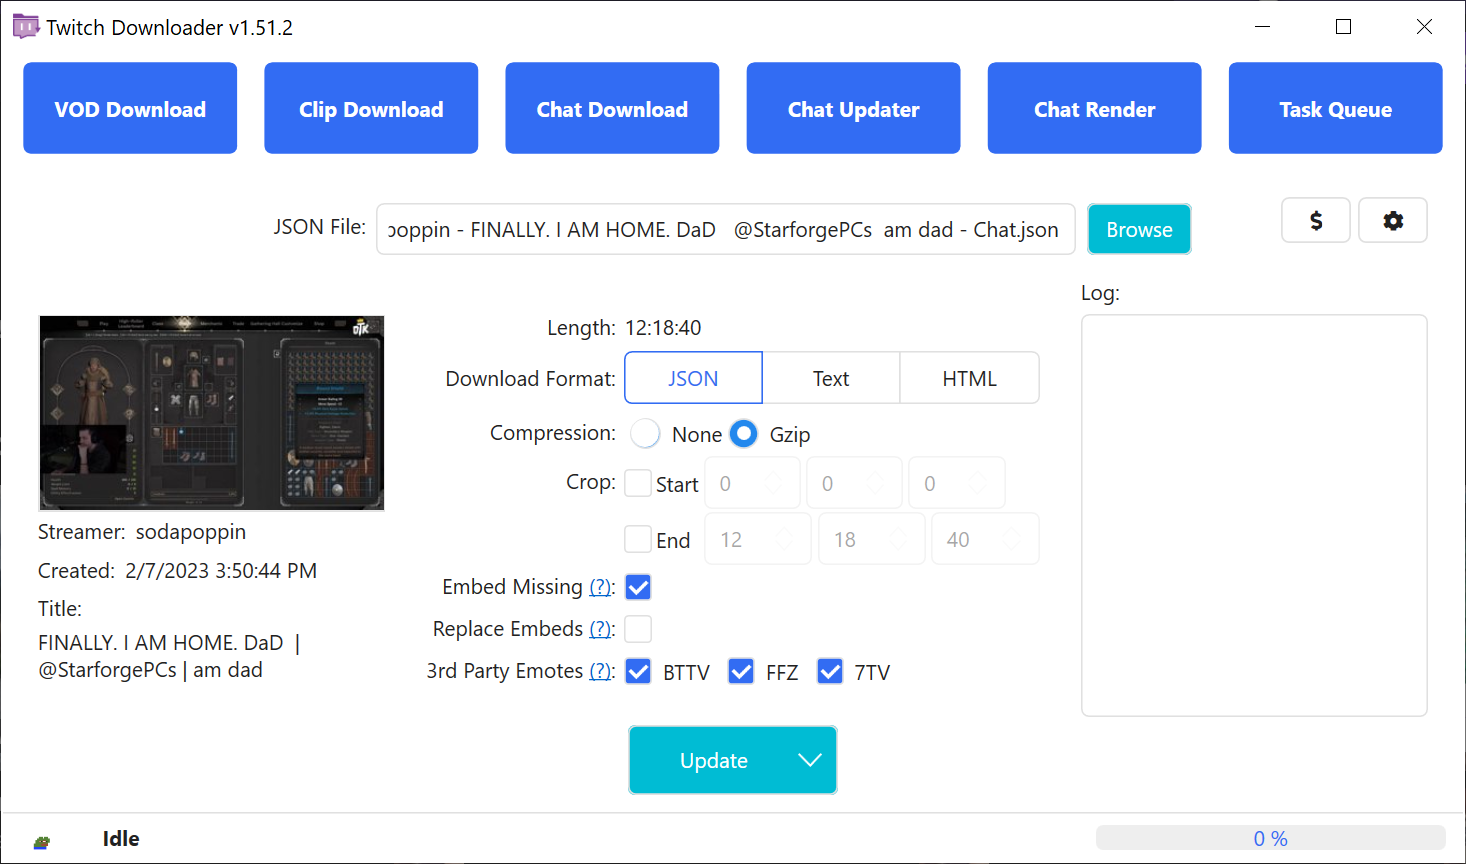Minimize the Twitch Downloader window
1466x864 pixels.
click(x=1263, y=27)
